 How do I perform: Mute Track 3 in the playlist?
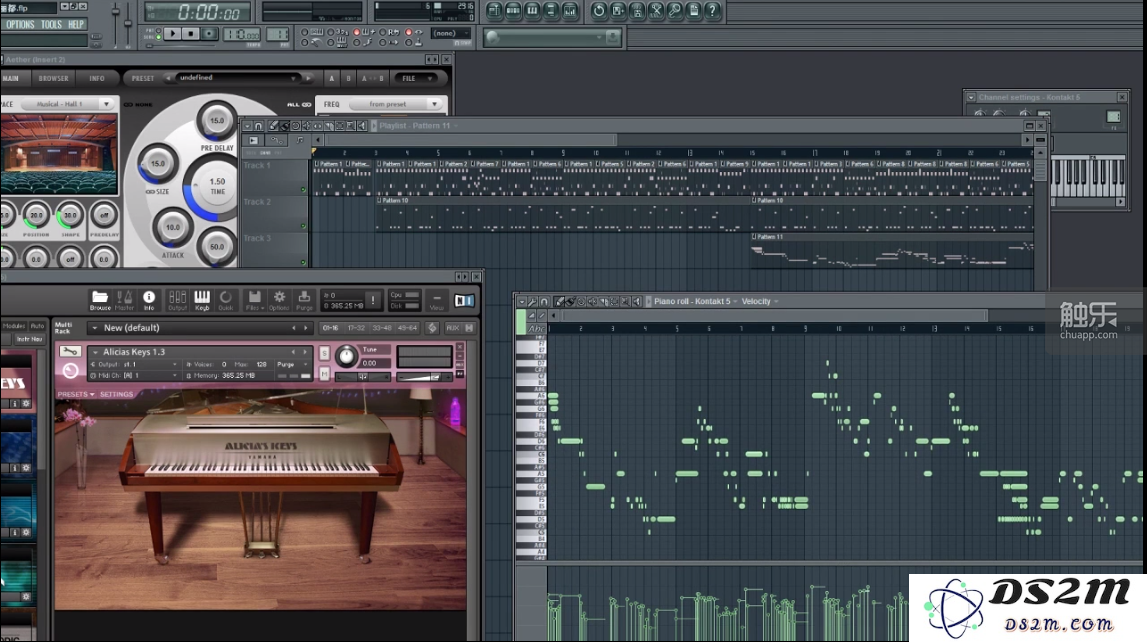point(303,262)
